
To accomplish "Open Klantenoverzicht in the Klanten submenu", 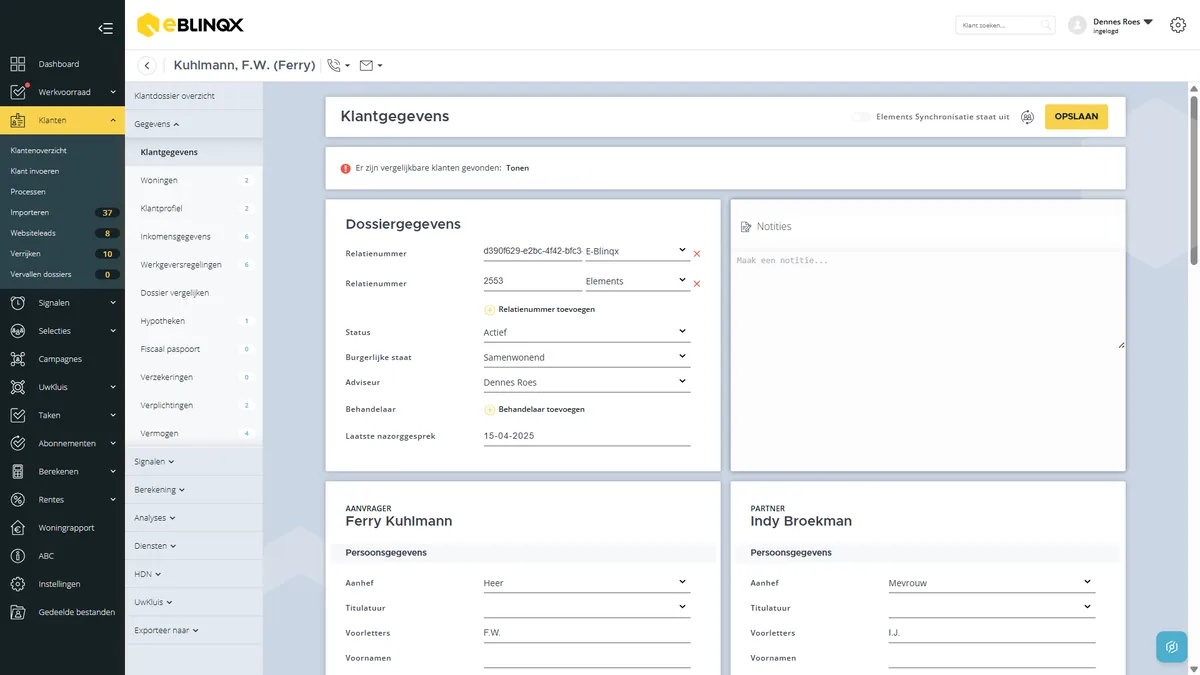I will tap(38, 151).
